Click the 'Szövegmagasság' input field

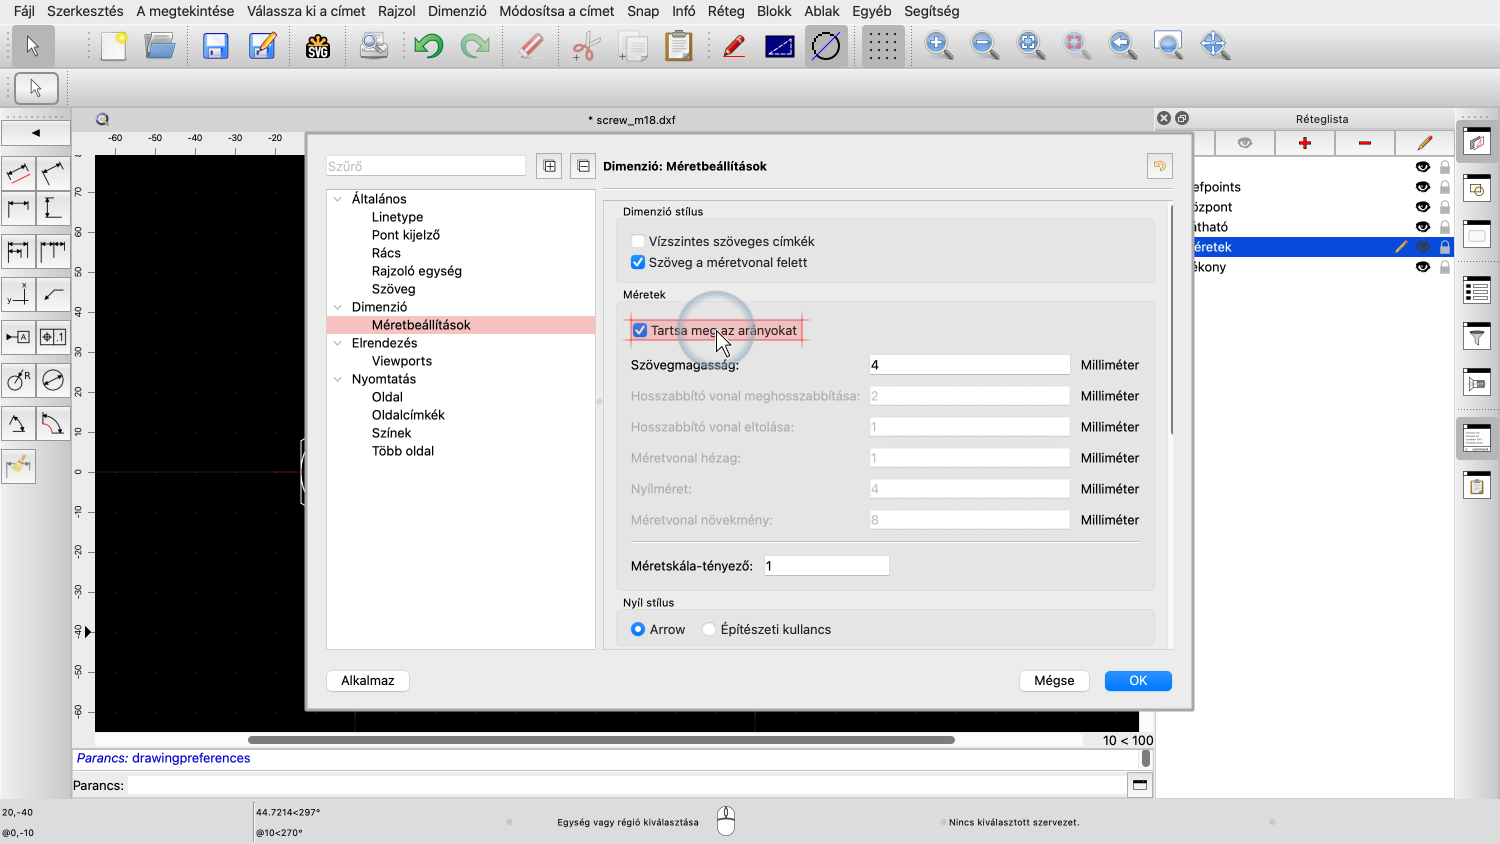click(x=969, y=365)
